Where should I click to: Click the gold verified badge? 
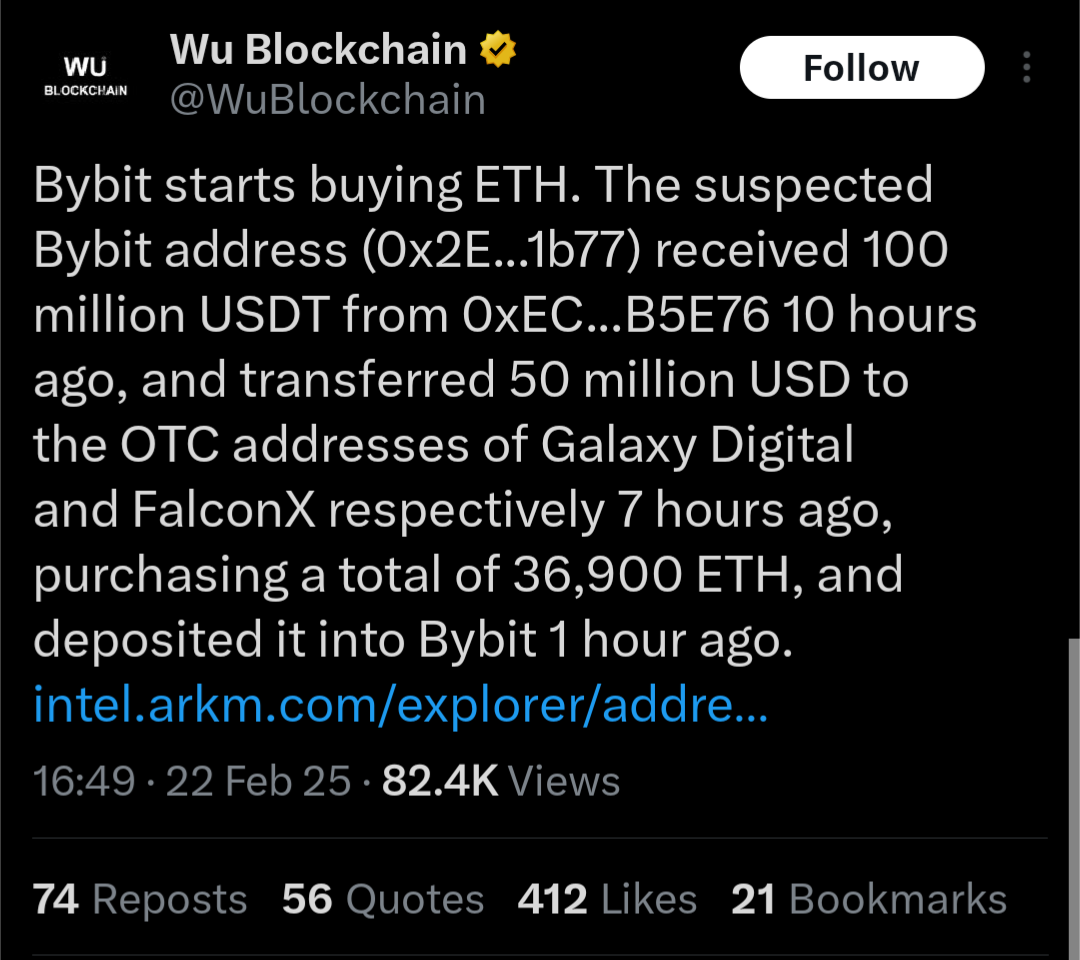click(x=498, y=49)
